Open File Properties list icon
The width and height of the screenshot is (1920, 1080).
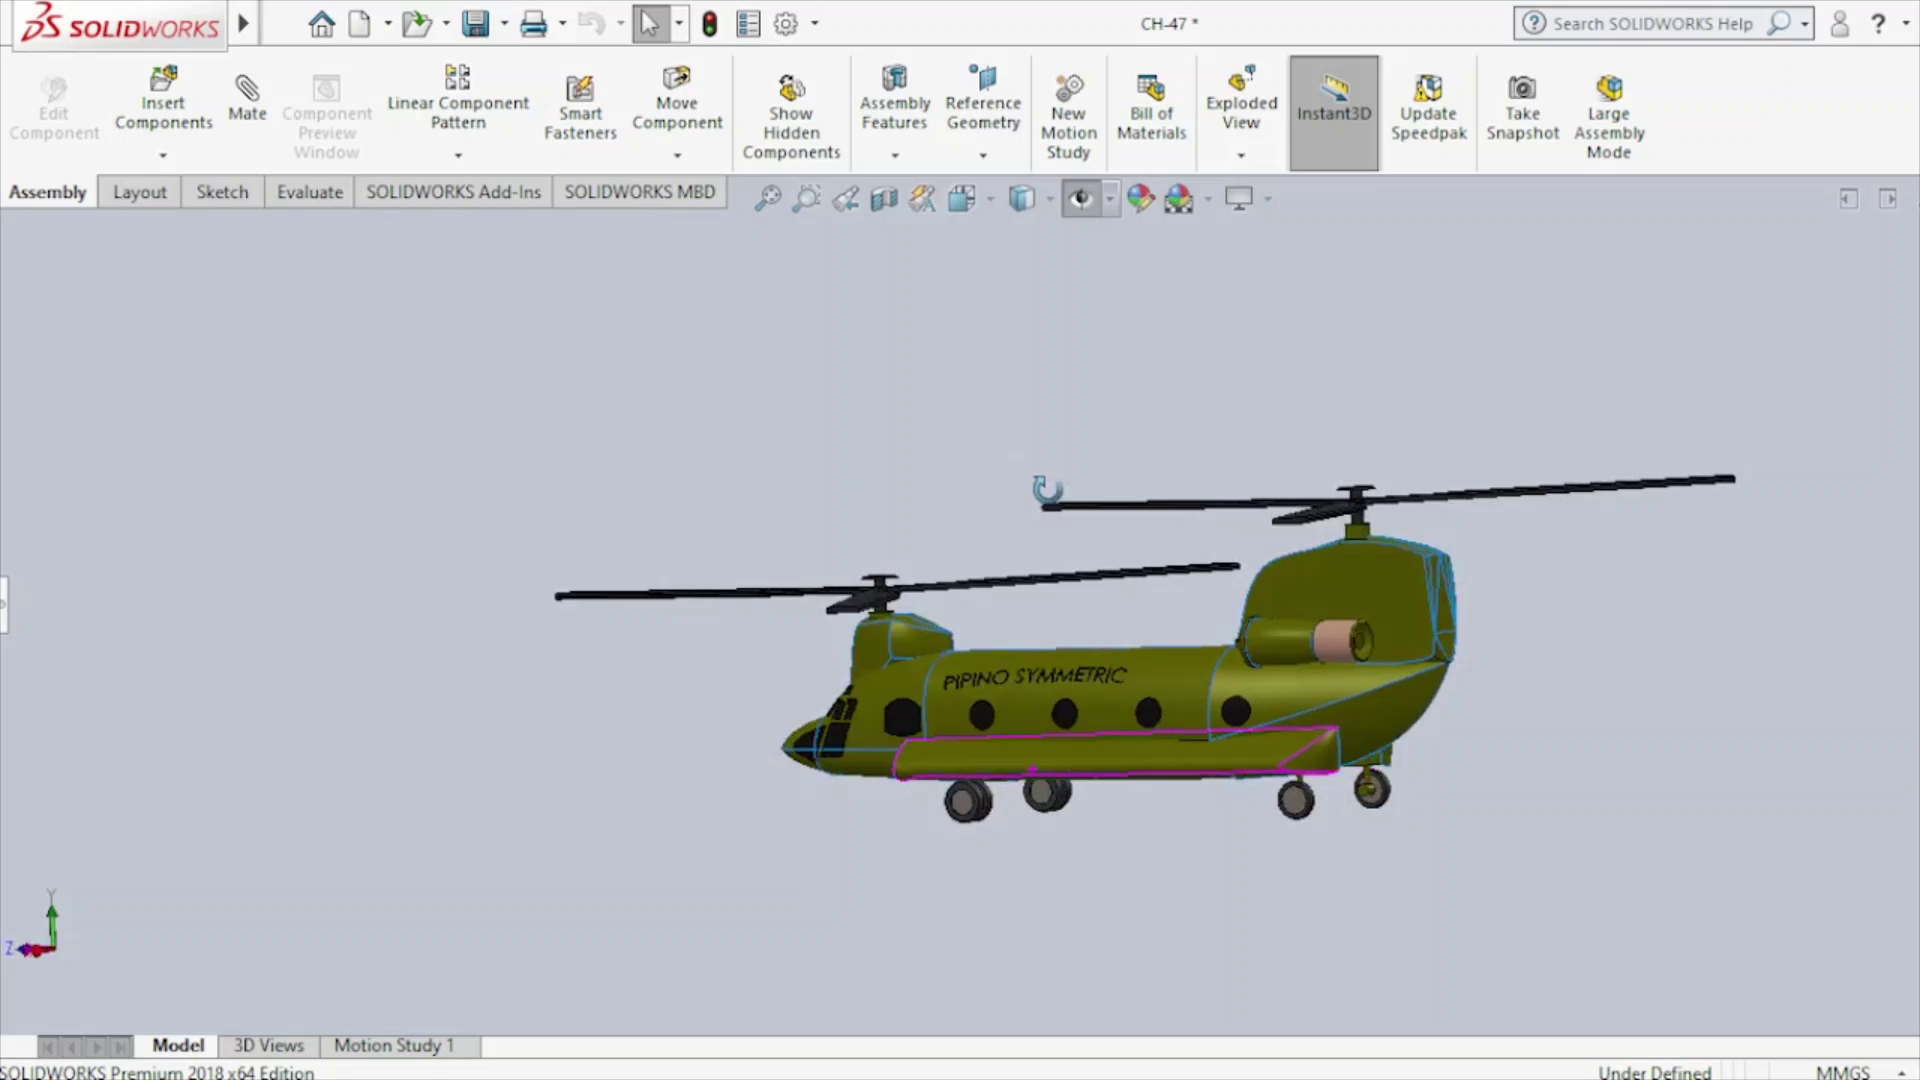tap(748, 24)
